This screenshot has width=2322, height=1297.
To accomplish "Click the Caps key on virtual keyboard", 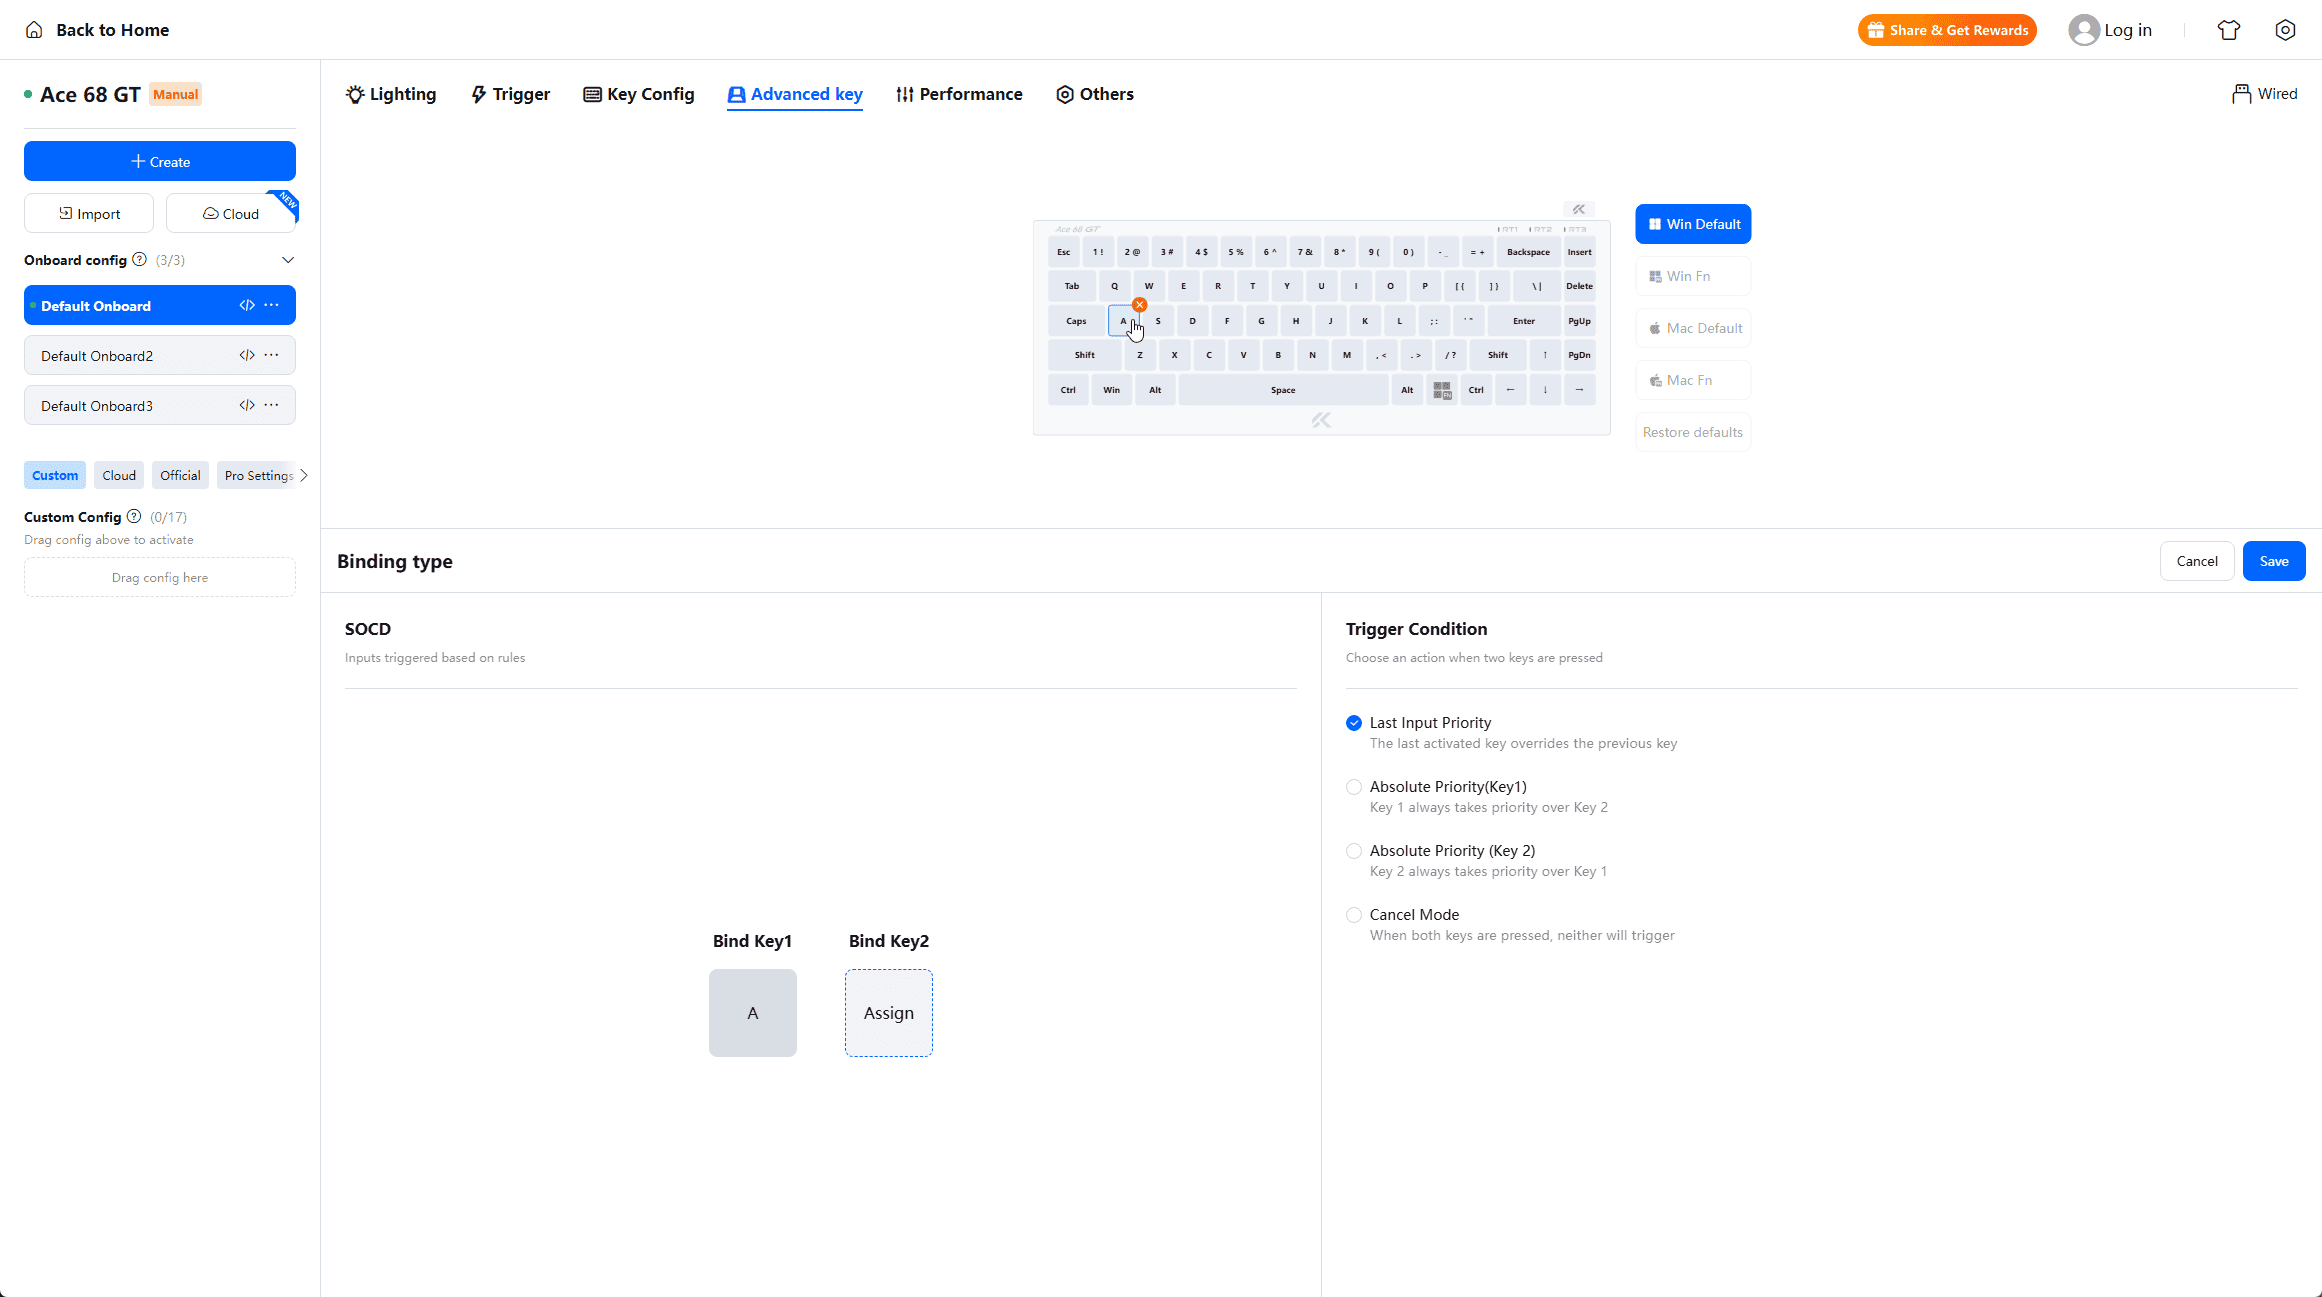I will coord(1076,321).
